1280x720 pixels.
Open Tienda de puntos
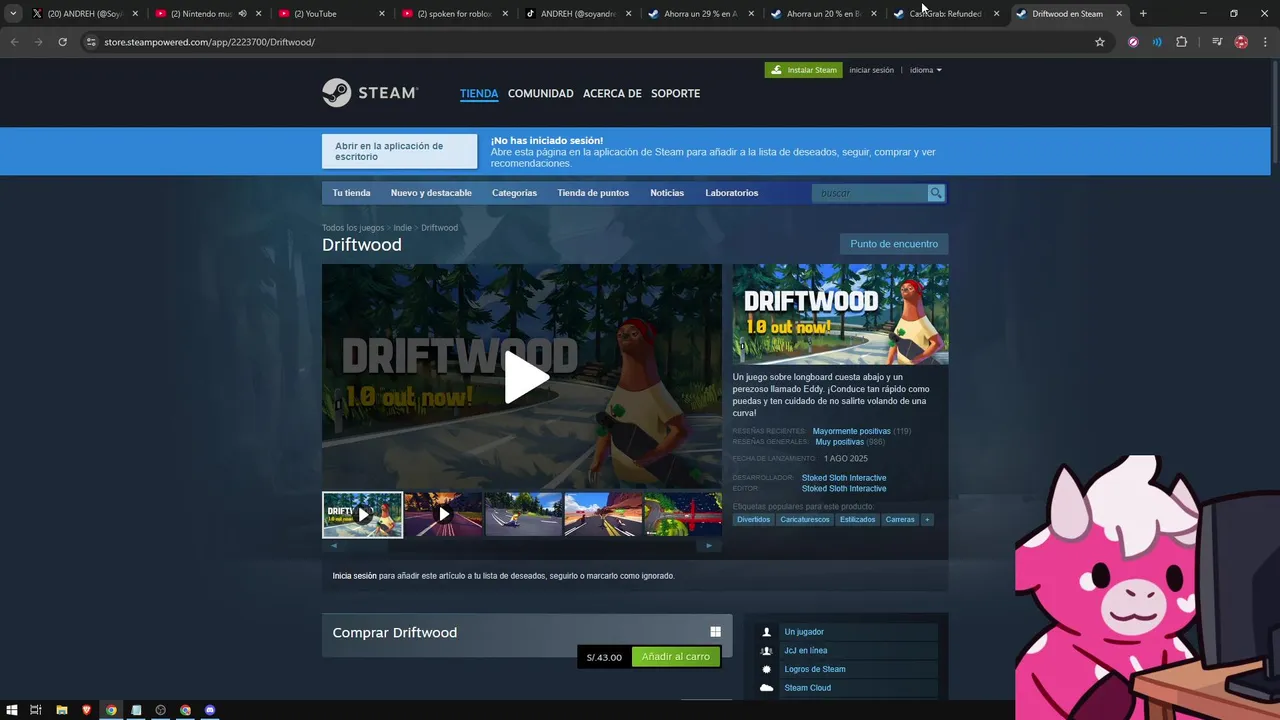click(x=593, y=193)
